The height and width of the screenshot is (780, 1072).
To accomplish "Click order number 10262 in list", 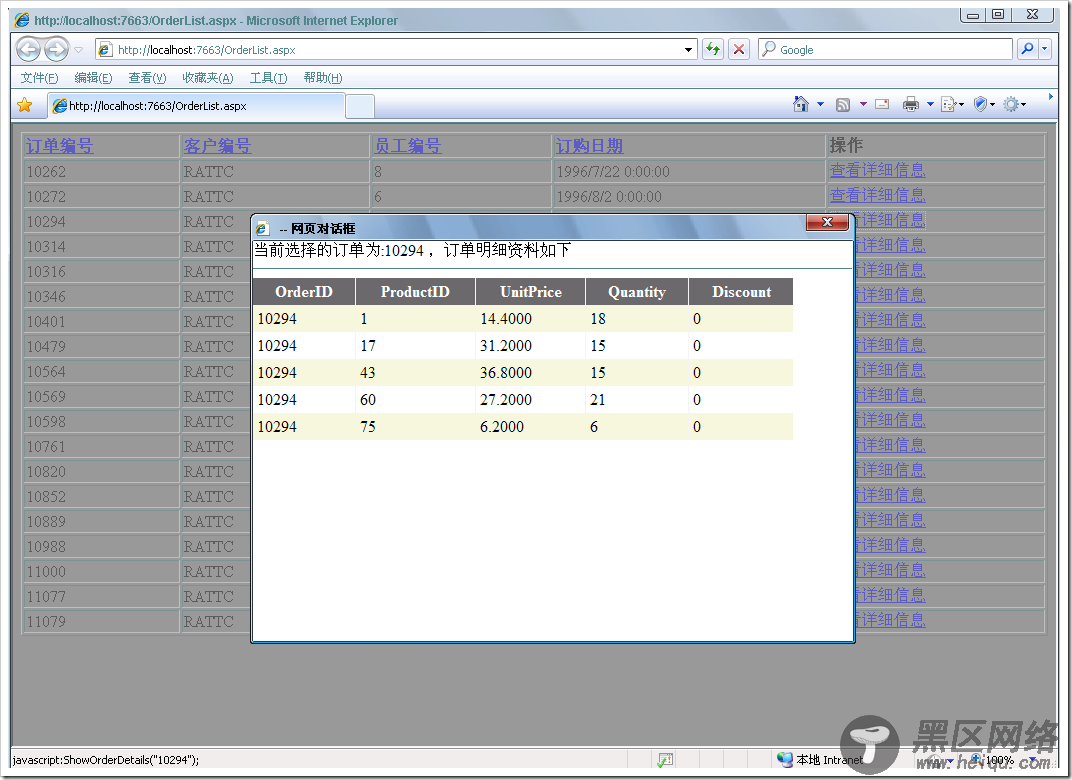I will tap(46, 172).
